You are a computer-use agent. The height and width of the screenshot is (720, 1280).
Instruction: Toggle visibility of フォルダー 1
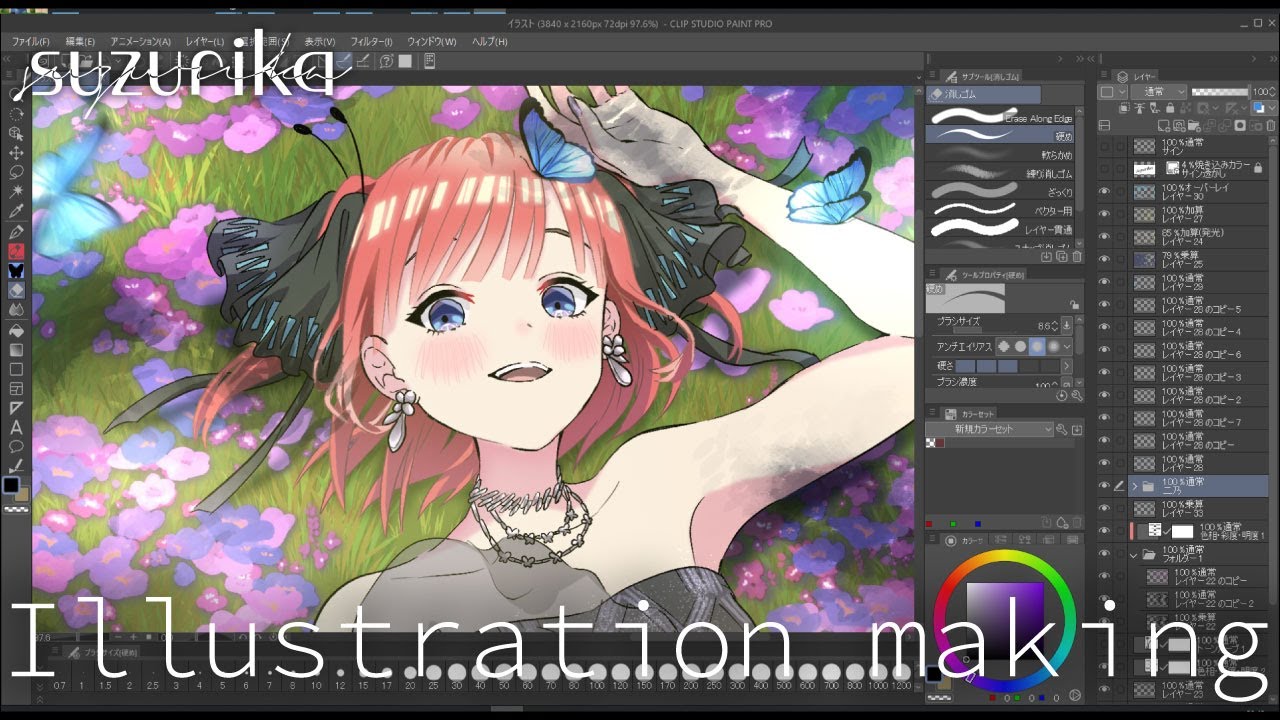coord(1105,554)
